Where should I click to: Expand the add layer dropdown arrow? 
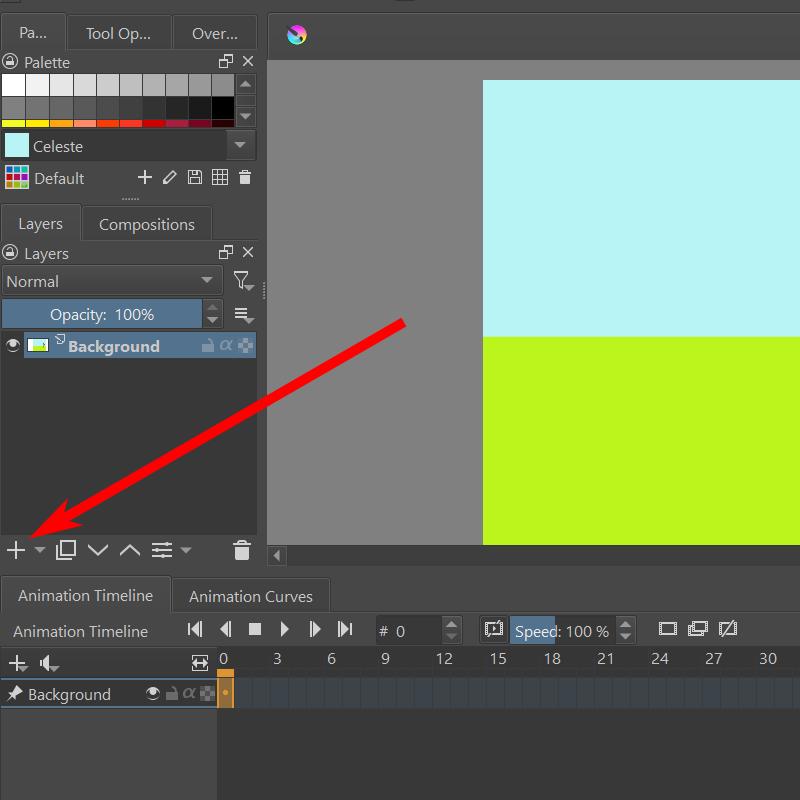click(38, 550)
